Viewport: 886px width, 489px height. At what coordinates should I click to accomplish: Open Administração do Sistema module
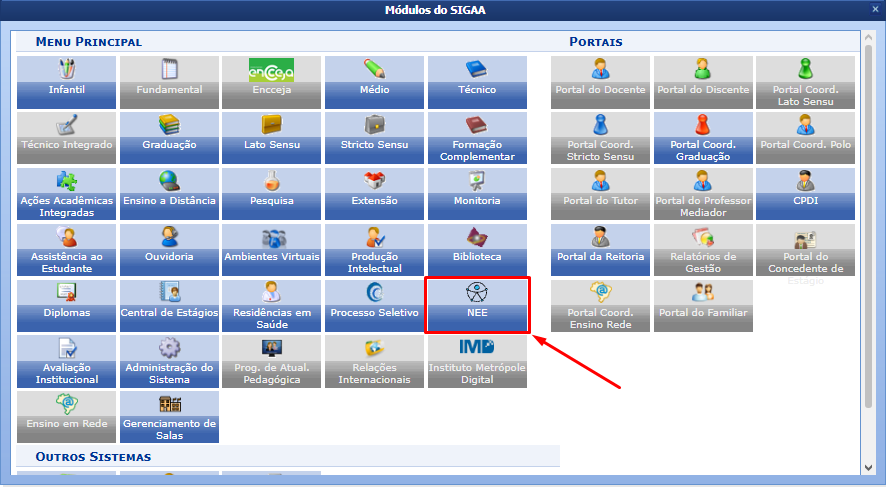pos(169,361)
